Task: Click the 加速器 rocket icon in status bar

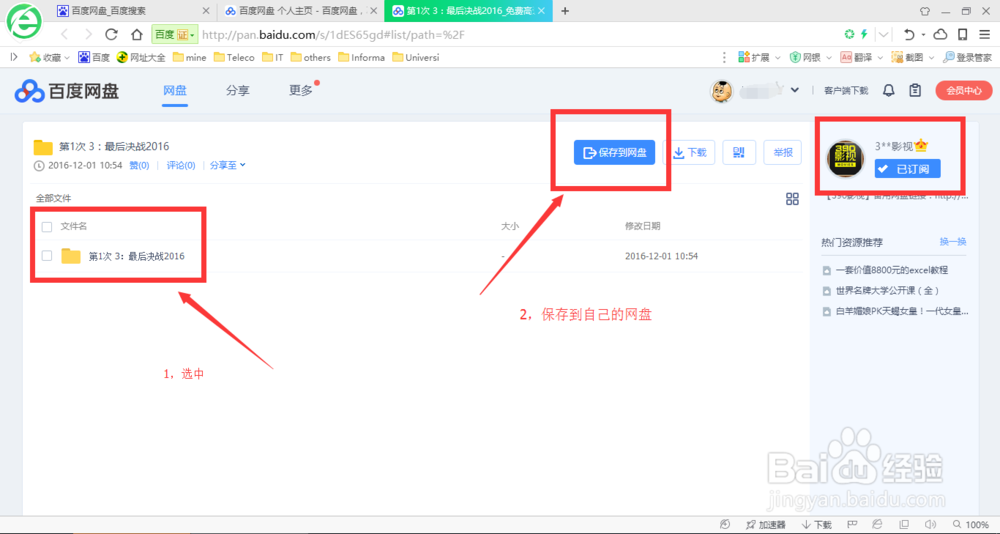Action: point(765,524)
